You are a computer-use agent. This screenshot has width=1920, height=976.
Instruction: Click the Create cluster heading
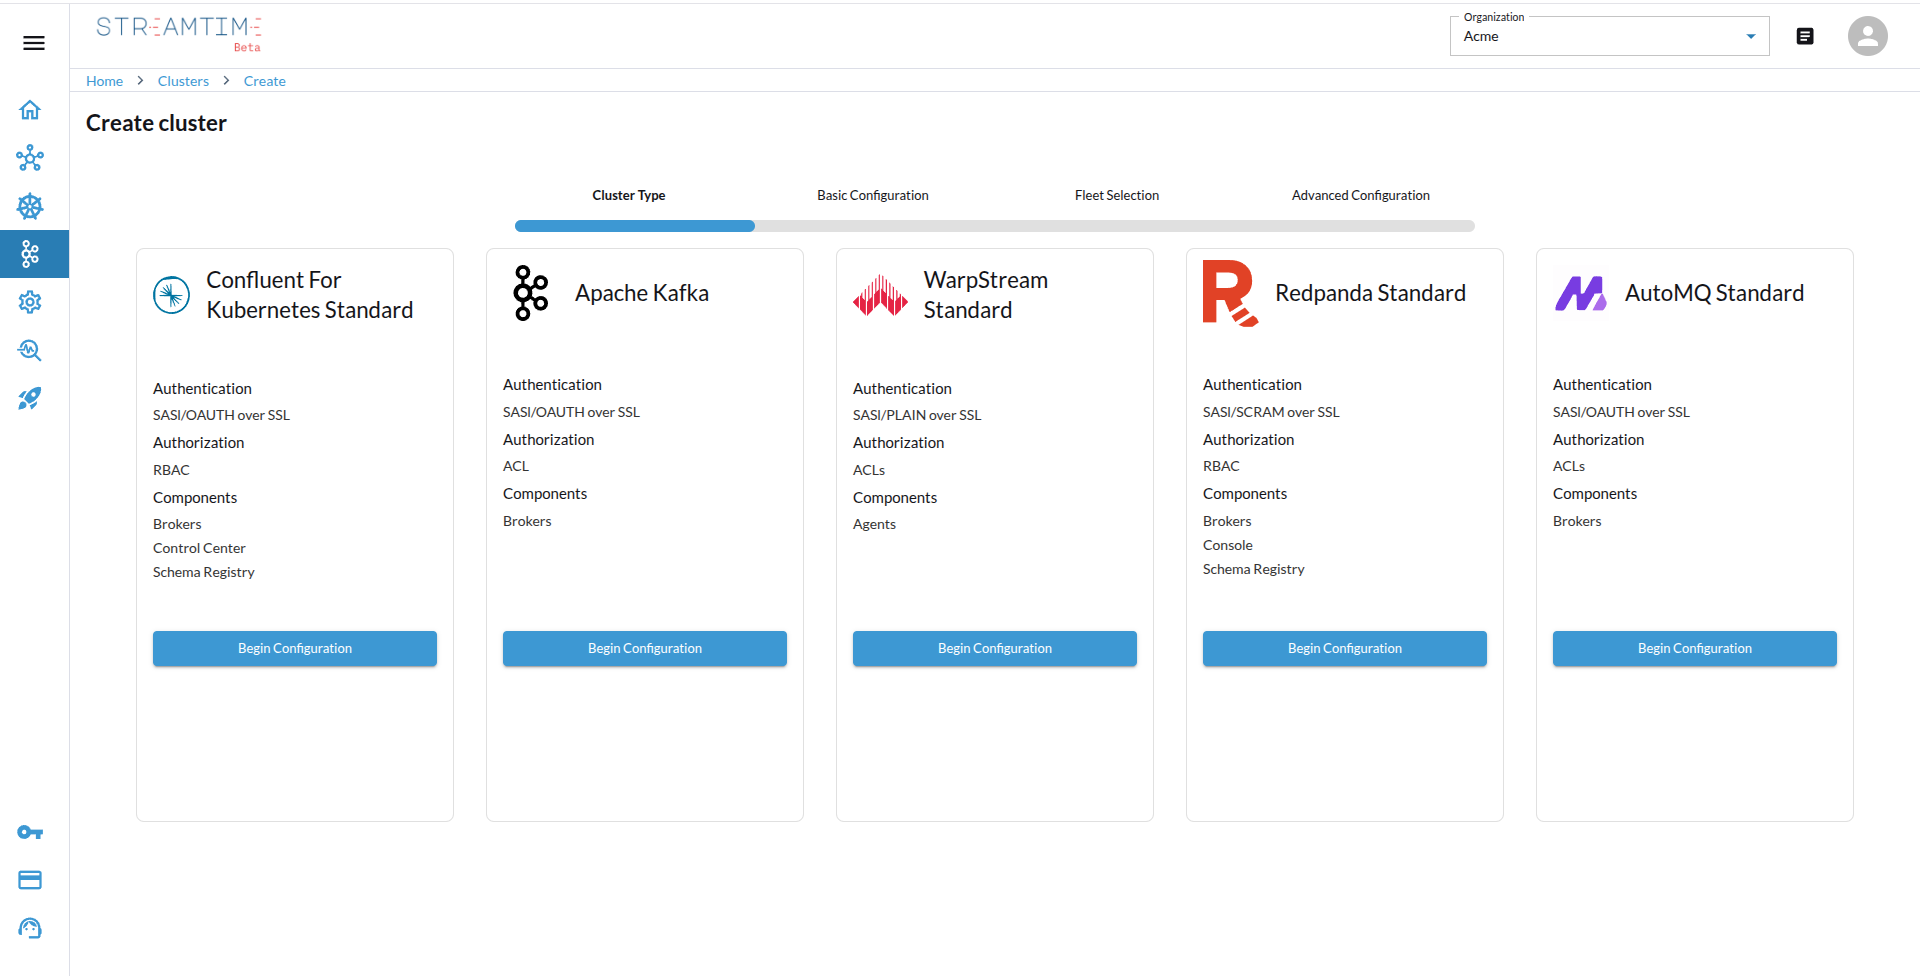tap(156, 123)
